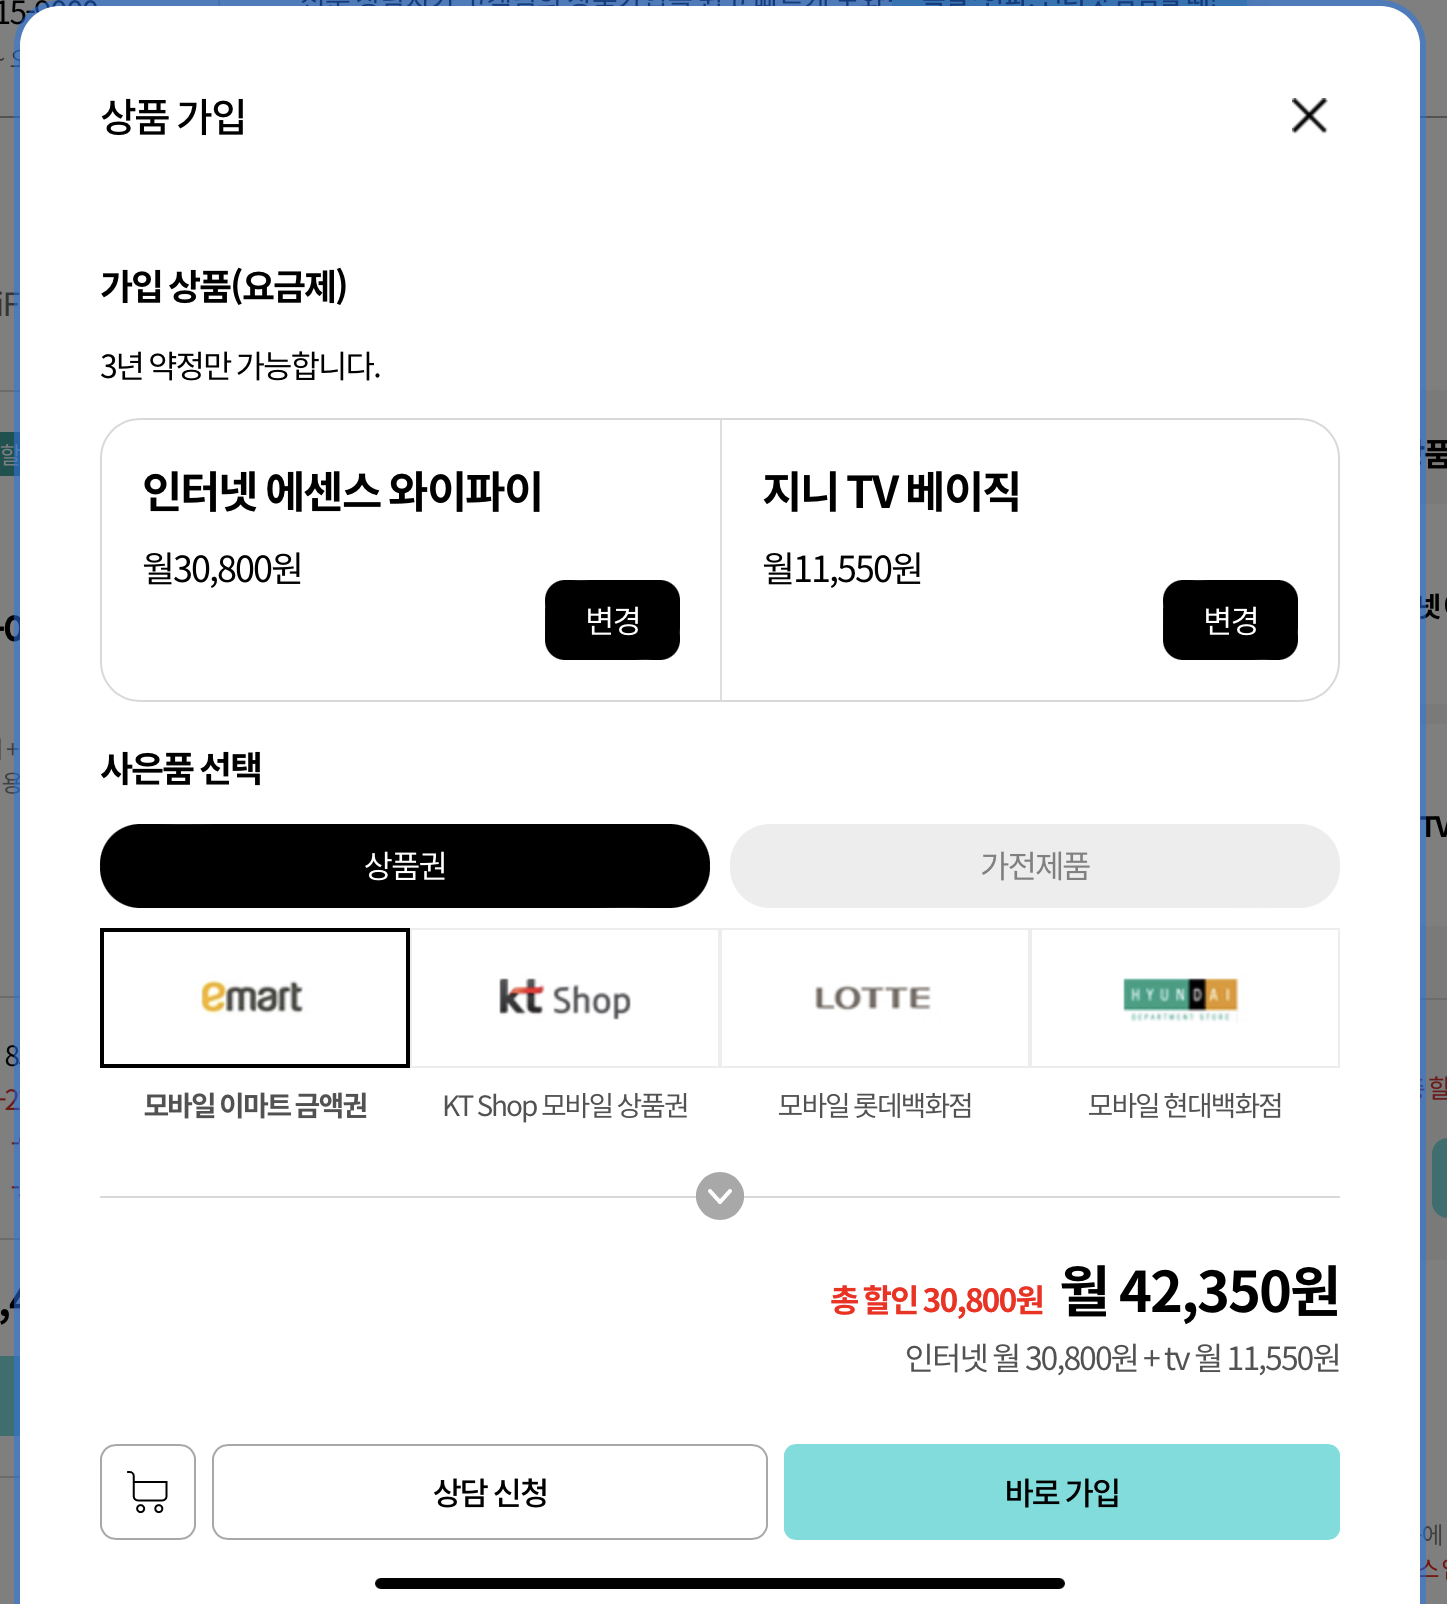Viewport: 1447px width, 1604px height.
Task: Select the emart logo gift option
Action: (255, 998)
